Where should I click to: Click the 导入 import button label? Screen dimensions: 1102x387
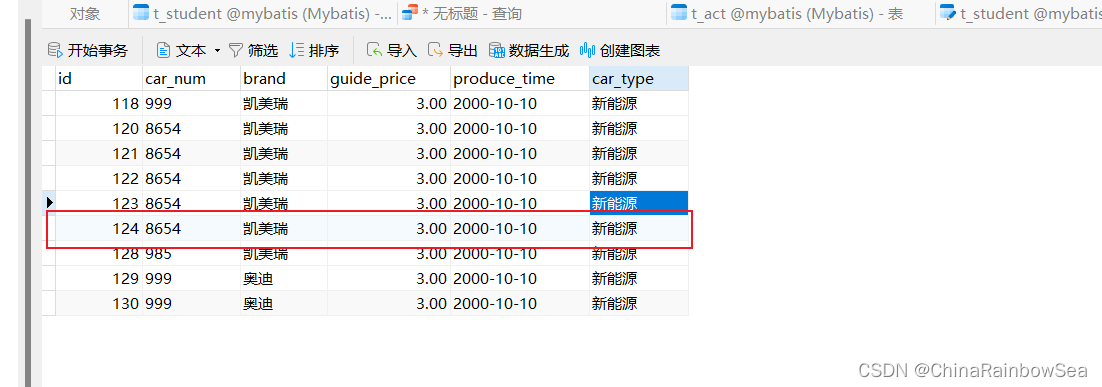point(402,51)
